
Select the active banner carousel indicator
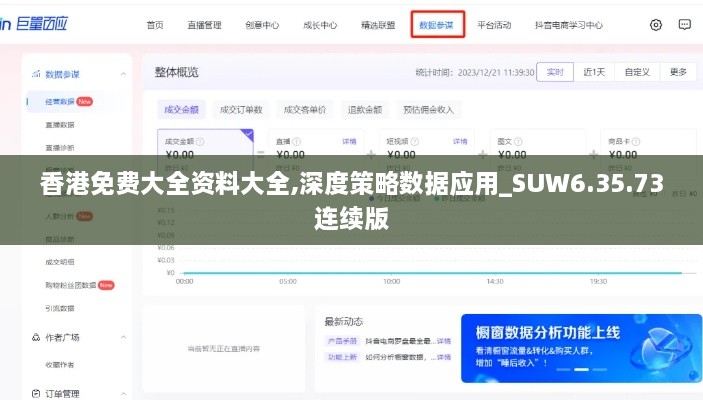click(581, 370)
